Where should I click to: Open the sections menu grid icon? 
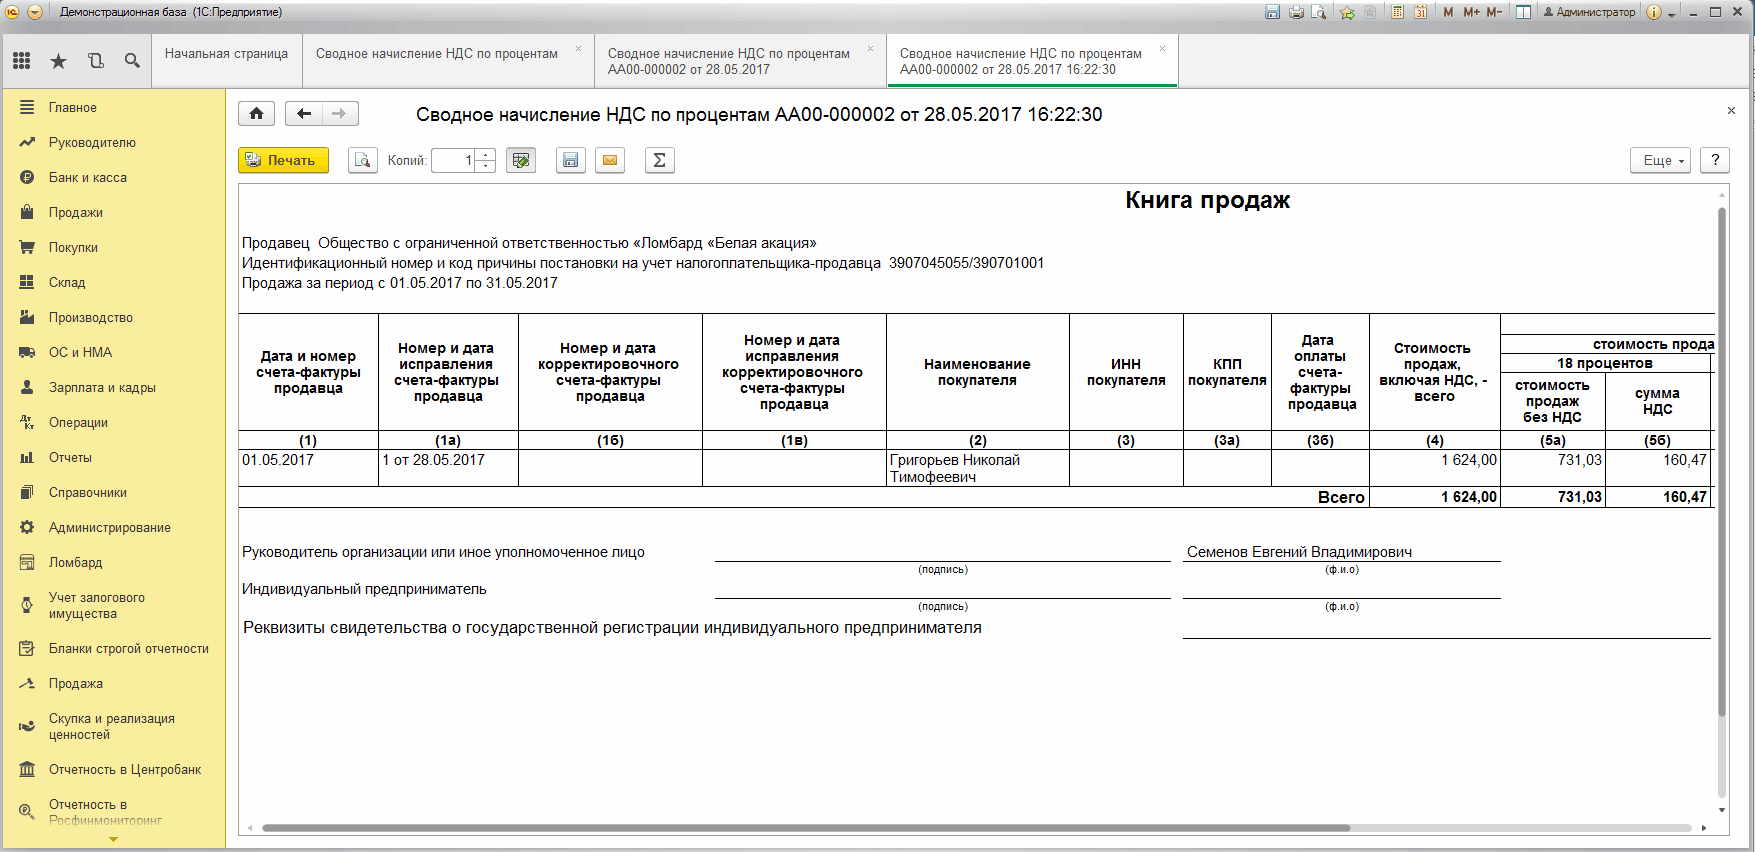22,61
